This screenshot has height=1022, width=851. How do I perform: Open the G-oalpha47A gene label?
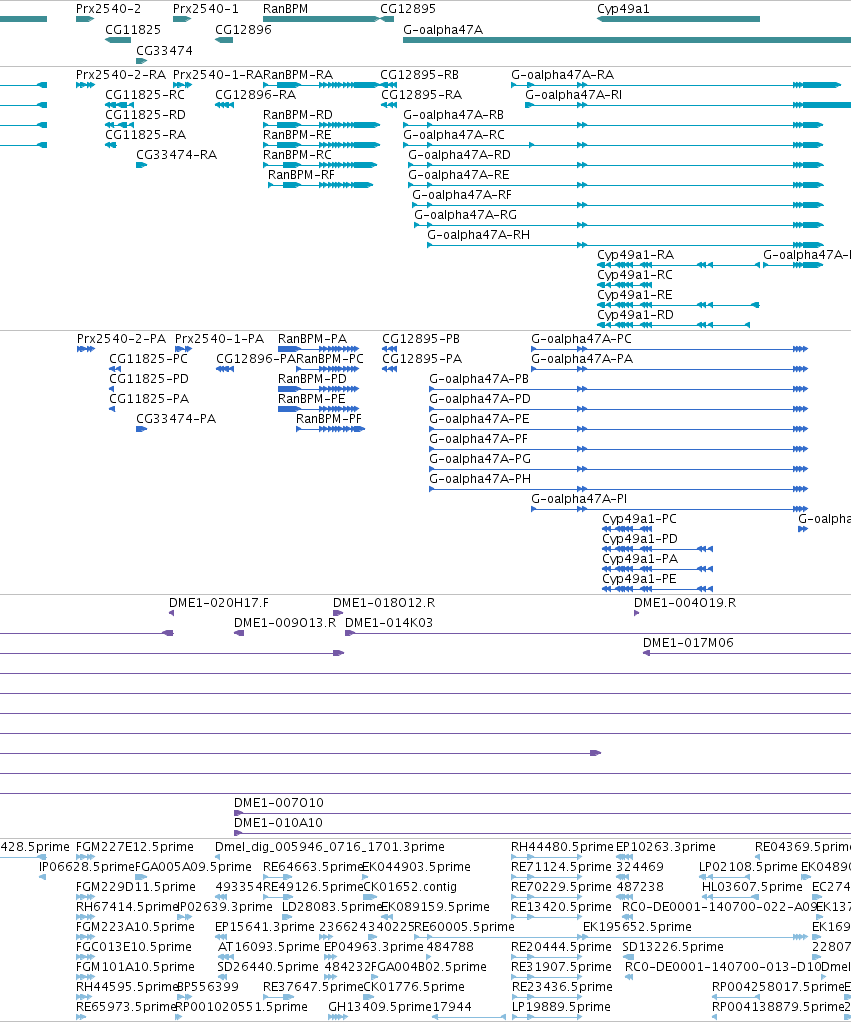click(x=443, y=30)
